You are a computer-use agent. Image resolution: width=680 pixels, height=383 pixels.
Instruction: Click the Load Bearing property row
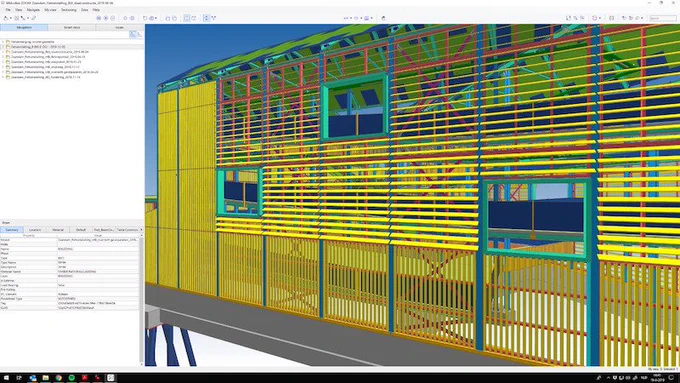click(x=69, y=285)
